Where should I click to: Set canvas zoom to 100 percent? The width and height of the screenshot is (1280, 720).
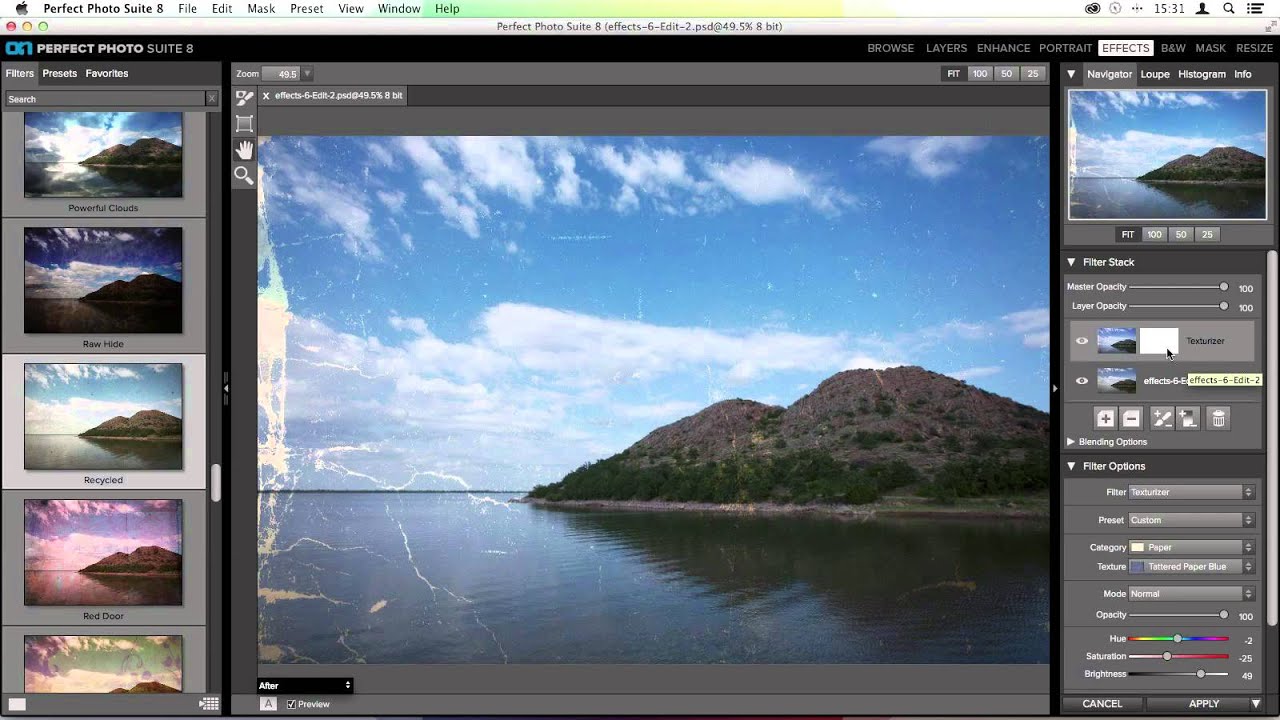click(x=980, y=74)
